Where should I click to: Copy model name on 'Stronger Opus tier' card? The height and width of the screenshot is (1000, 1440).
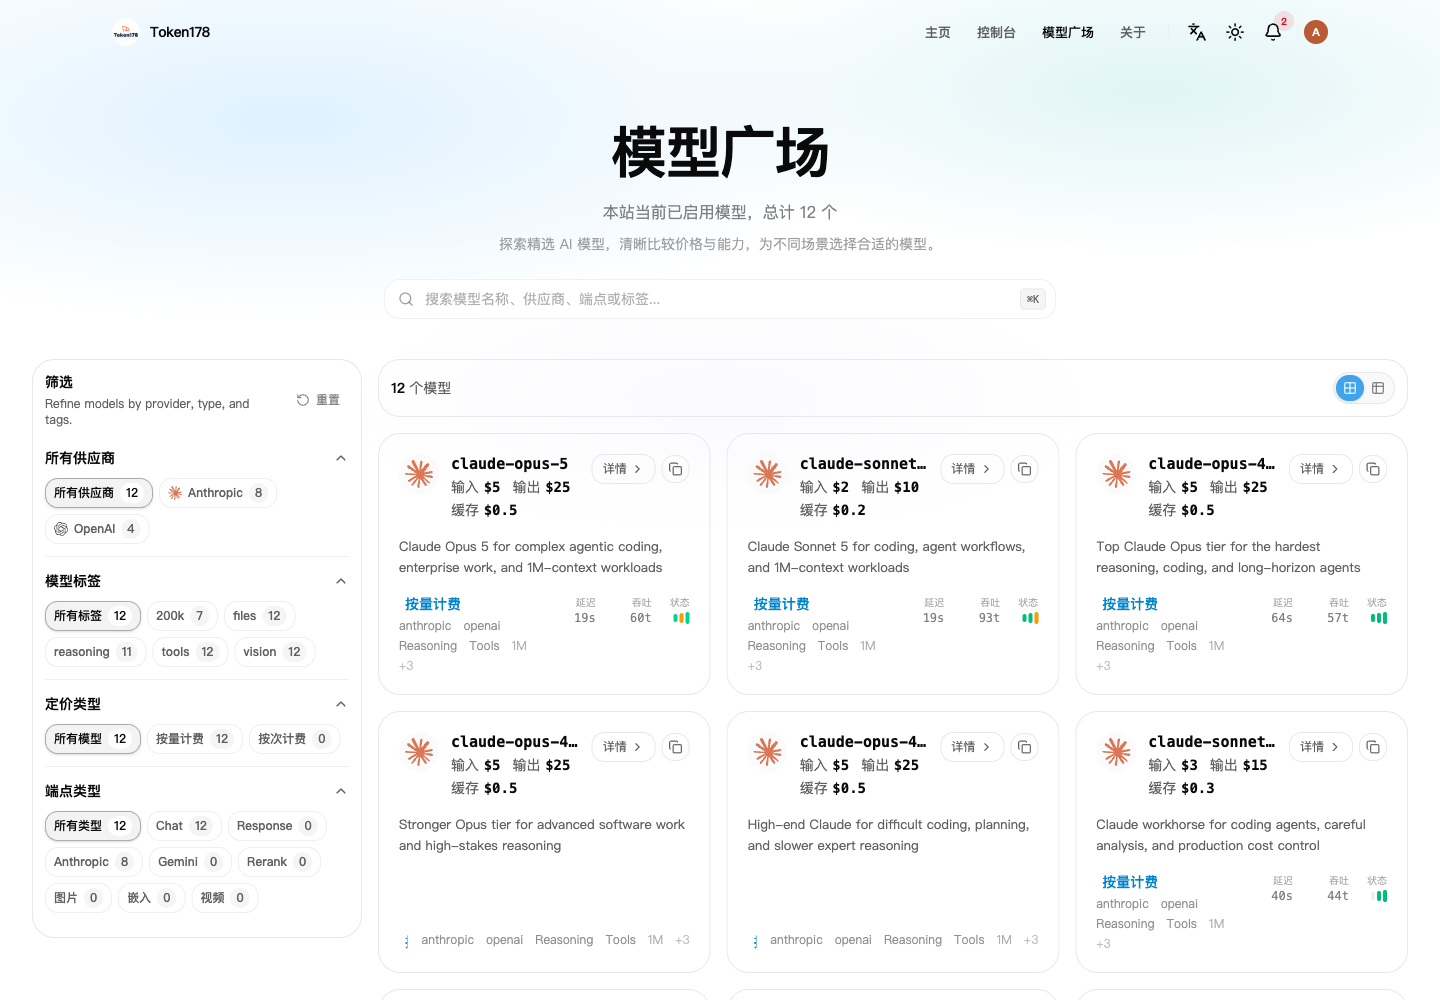(x=676, y=747)
